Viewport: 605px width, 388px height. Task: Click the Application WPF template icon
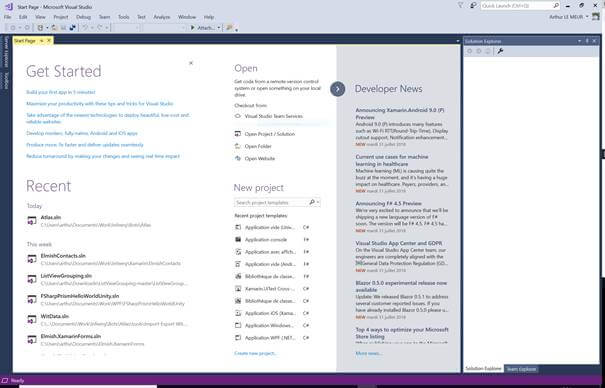[x=238, y=337]
